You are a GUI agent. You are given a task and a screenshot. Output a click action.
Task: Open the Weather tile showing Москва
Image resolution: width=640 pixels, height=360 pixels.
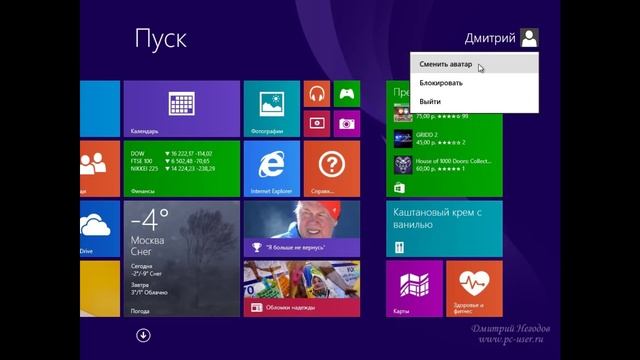point(182,259)
